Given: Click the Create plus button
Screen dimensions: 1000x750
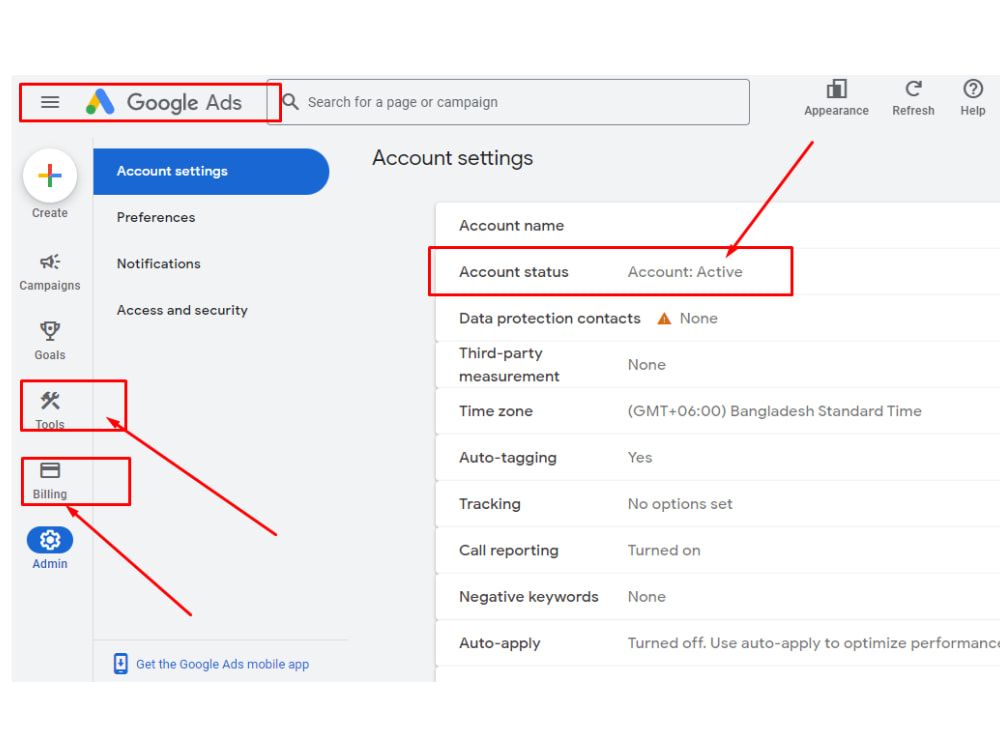Looking at the screenshot, I should click(x=50, y=175).
